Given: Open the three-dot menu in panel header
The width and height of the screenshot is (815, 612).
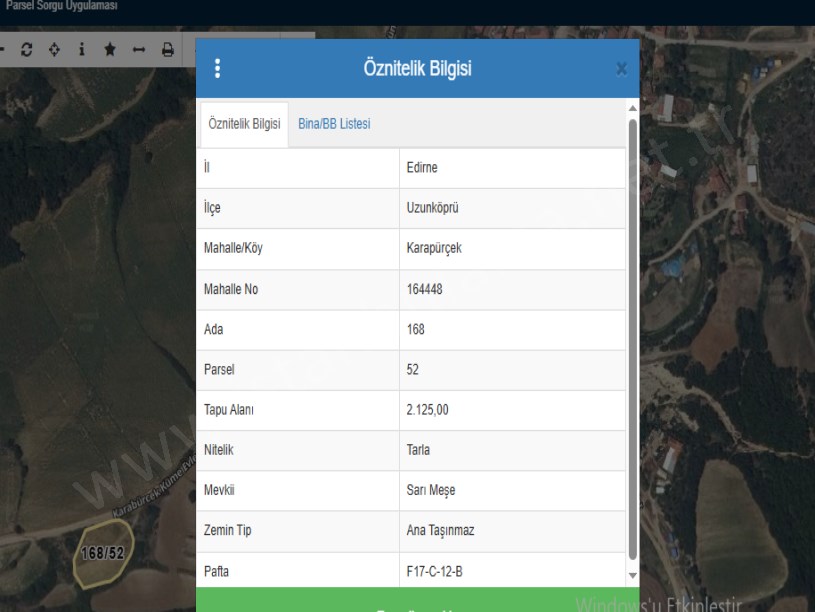Looking at the screenshot, I should tap(218, 70).
